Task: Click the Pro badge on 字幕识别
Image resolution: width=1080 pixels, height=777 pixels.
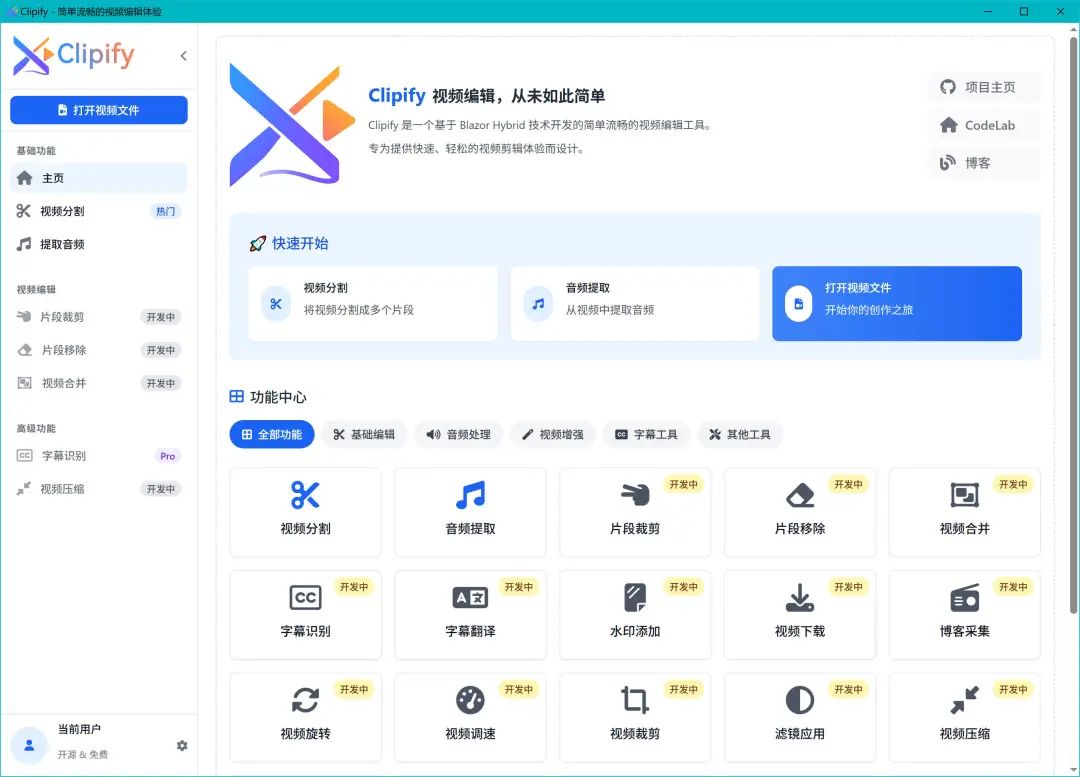Action: tap(167, 456)
